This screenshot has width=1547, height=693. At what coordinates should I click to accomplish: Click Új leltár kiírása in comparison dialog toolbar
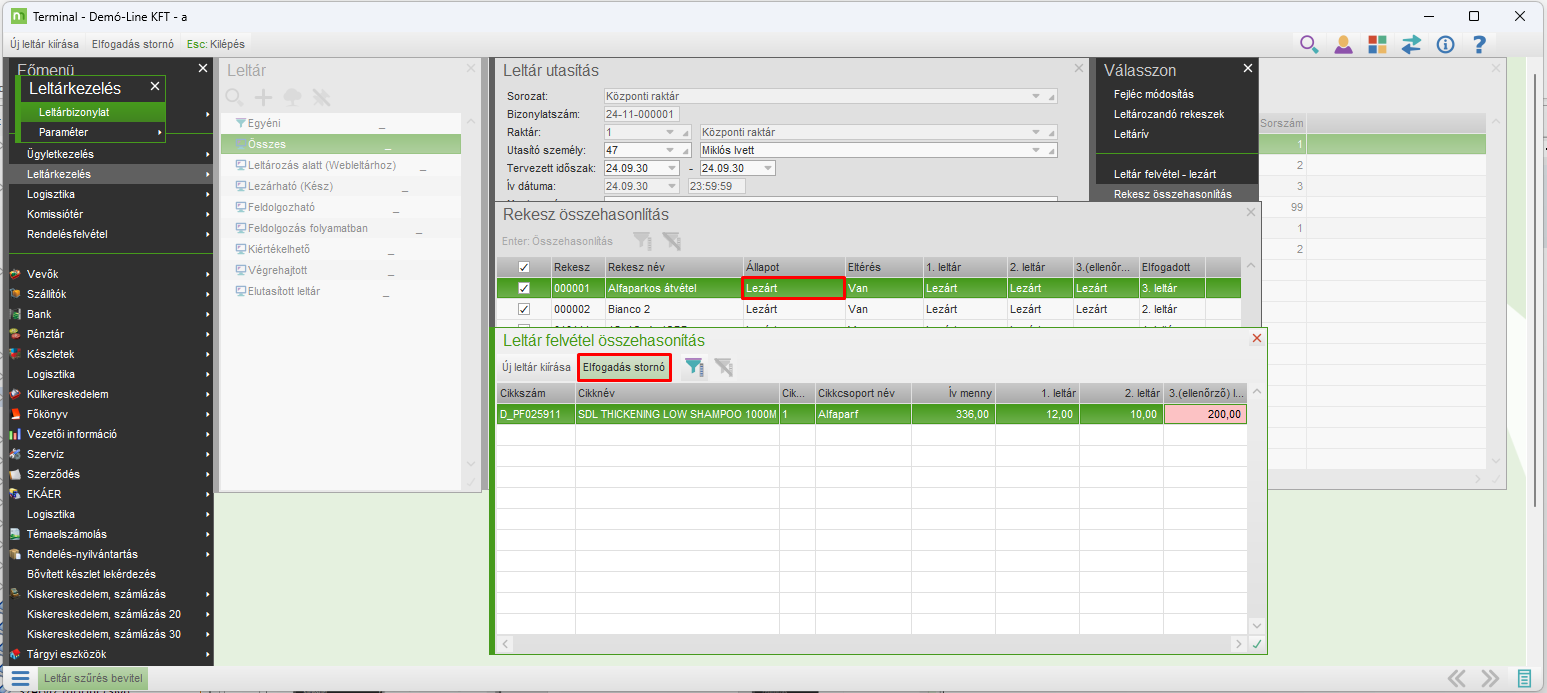tap(536, 367)
